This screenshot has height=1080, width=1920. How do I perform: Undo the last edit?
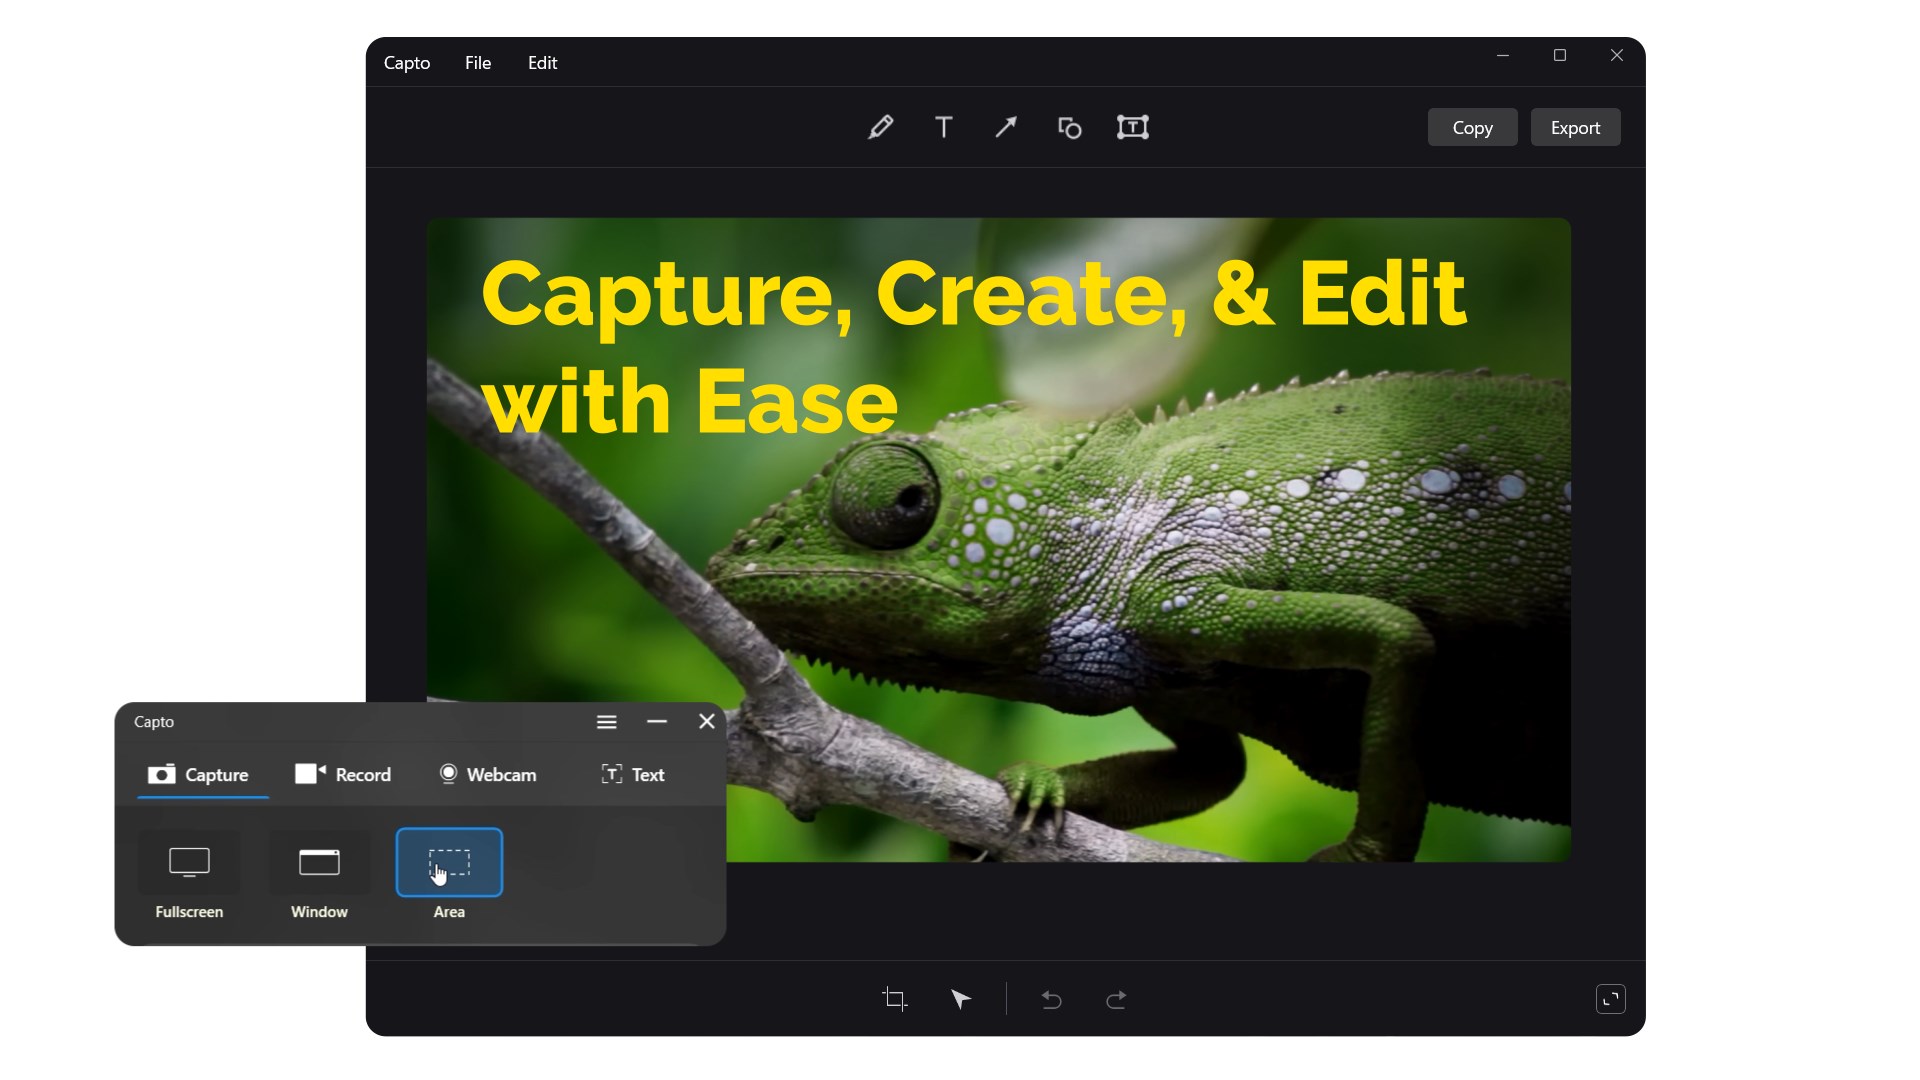(1051, 999)
